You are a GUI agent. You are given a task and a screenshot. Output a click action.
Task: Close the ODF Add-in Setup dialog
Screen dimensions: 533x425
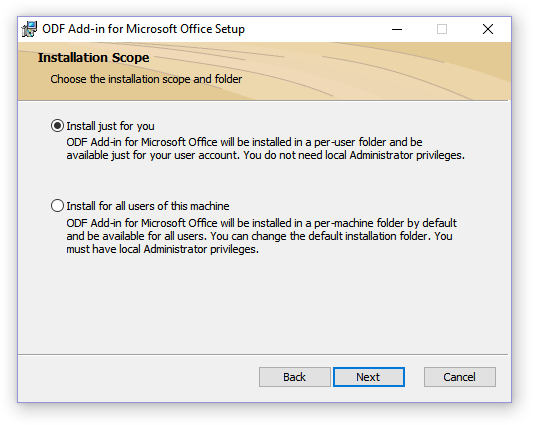tap(488, 29)
